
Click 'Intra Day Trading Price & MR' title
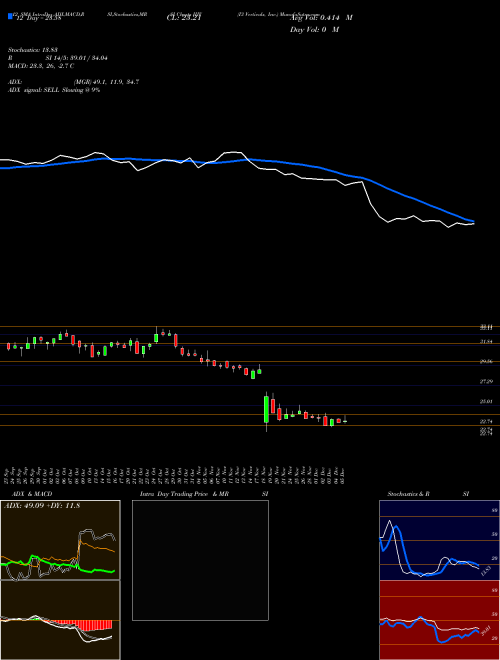[x=184, y=494]
